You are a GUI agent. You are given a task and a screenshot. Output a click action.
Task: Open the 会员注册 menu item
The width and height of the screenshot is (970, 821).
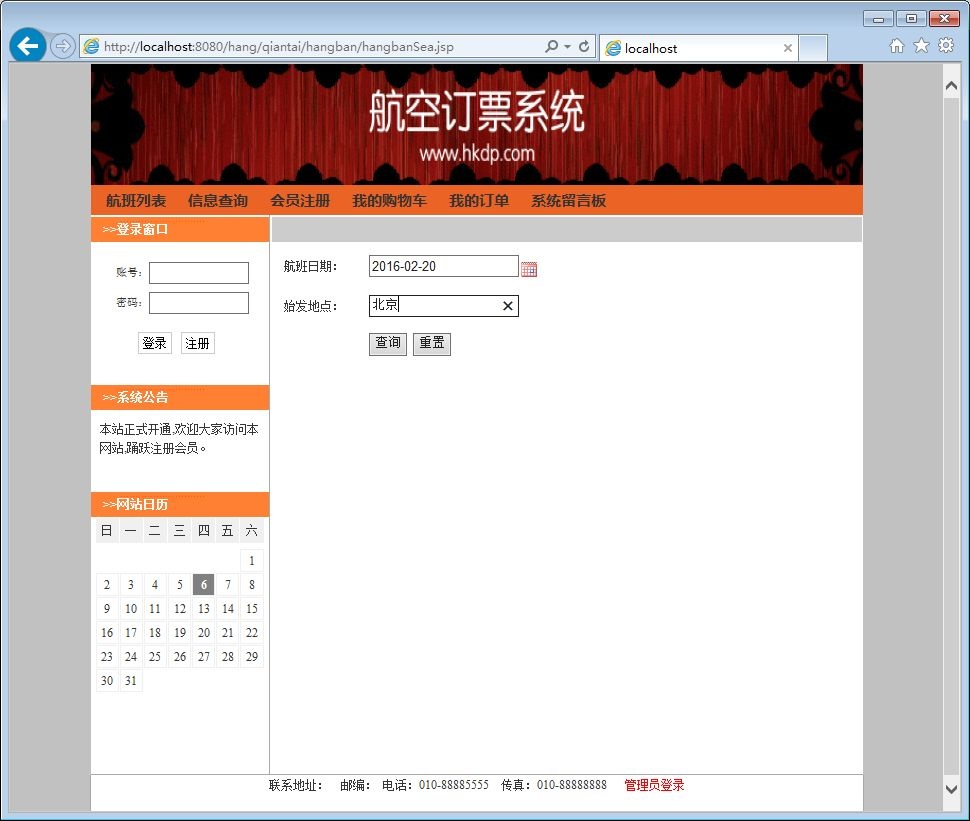tap(300, 200)
